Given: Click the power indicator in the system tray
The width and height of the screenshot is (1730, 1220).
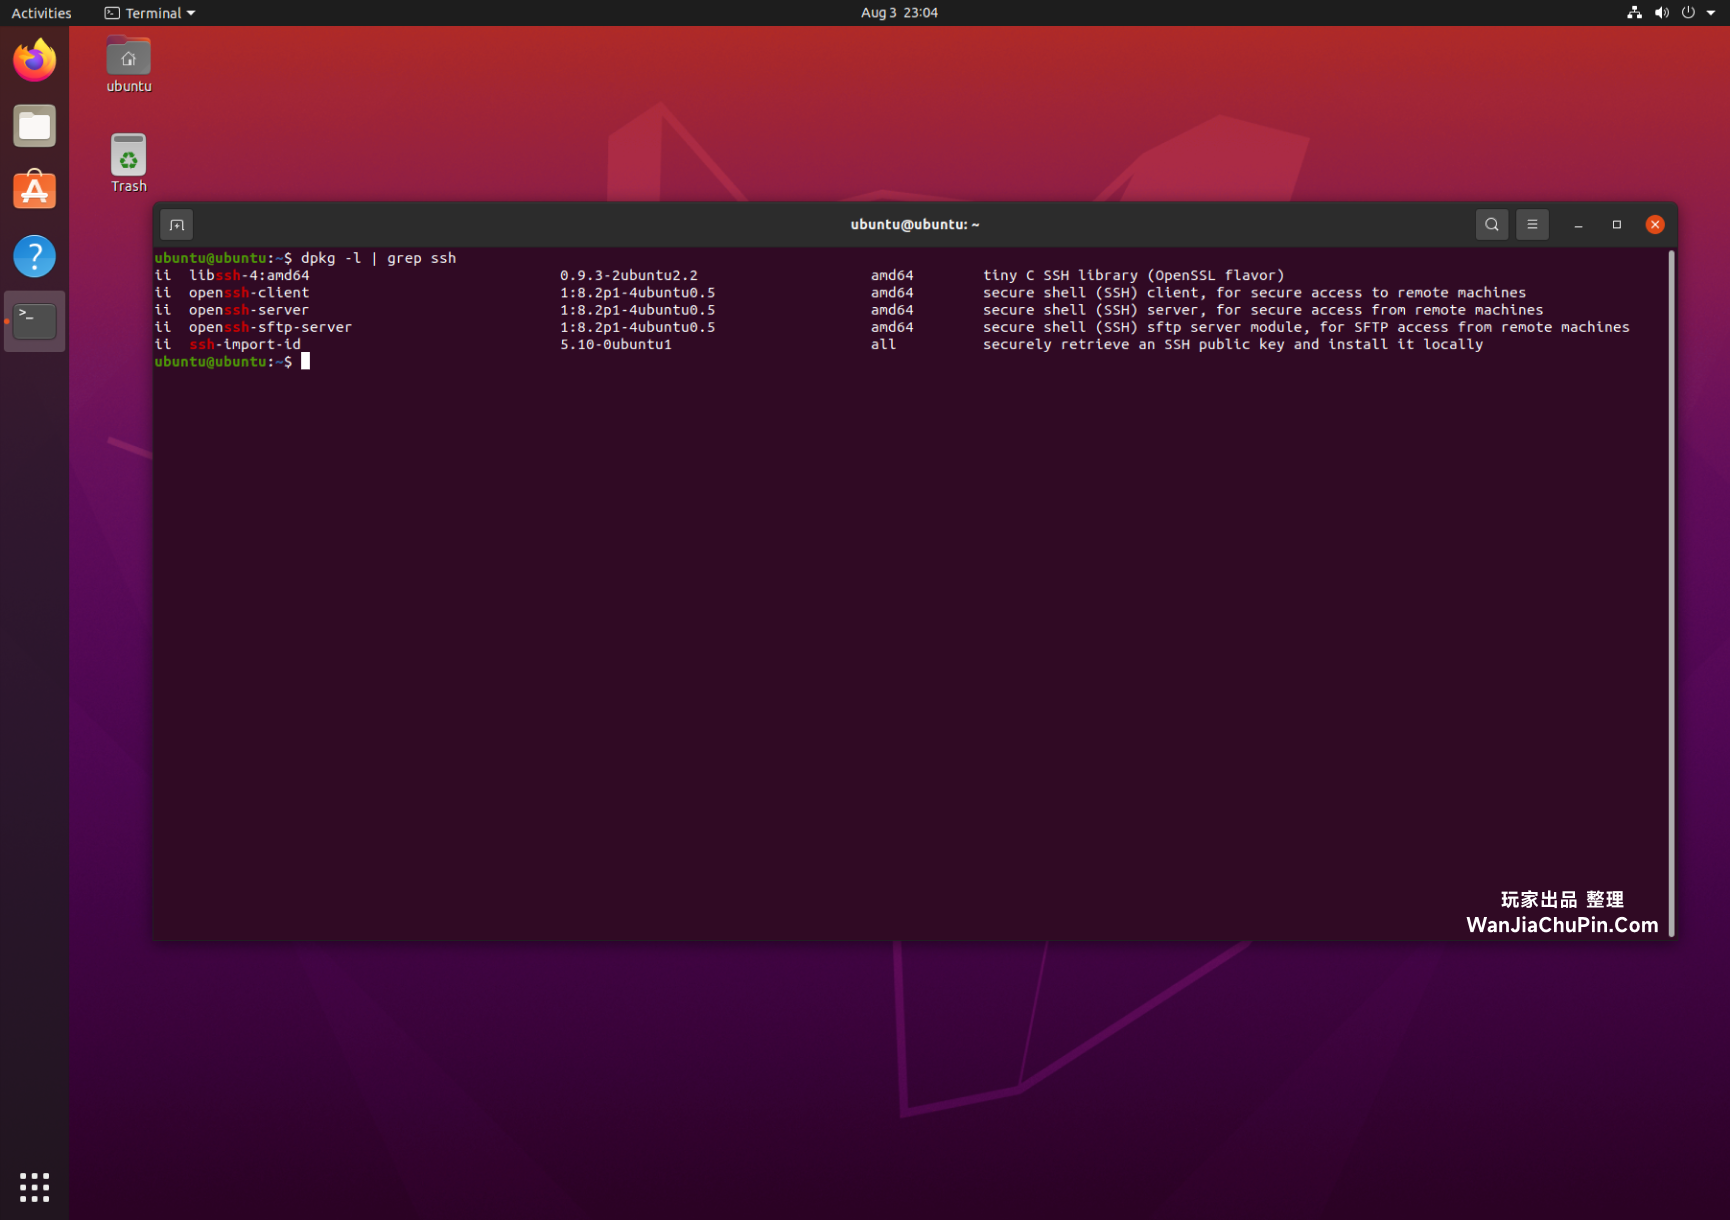Looking at the screenshot, I should click(x=1690, y=12).
